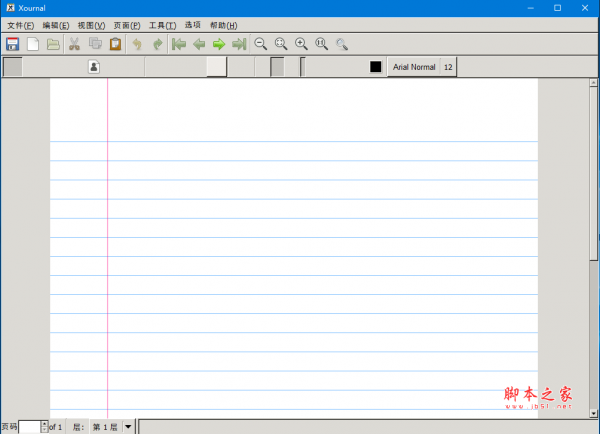
Task: Create a new blank document
Action: point(33,44)
